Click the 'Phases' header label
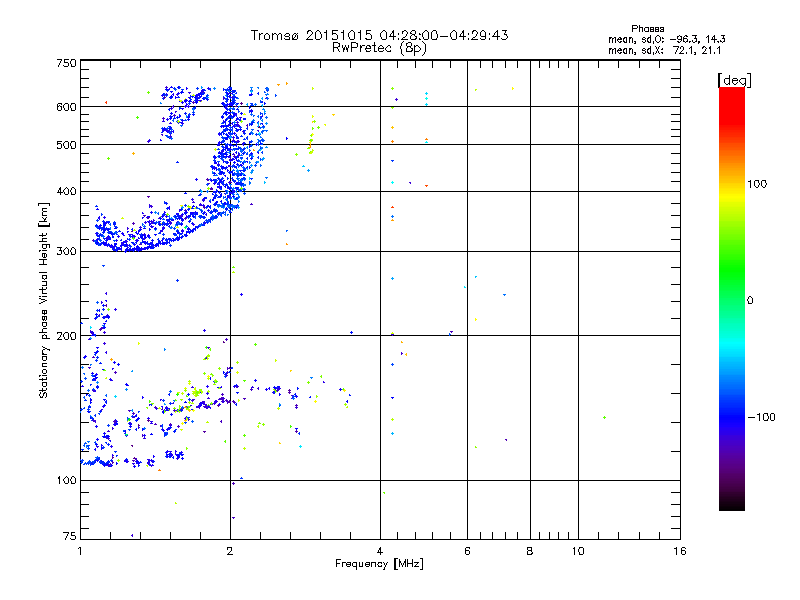The image size is (800, 600). pos(647,29)
